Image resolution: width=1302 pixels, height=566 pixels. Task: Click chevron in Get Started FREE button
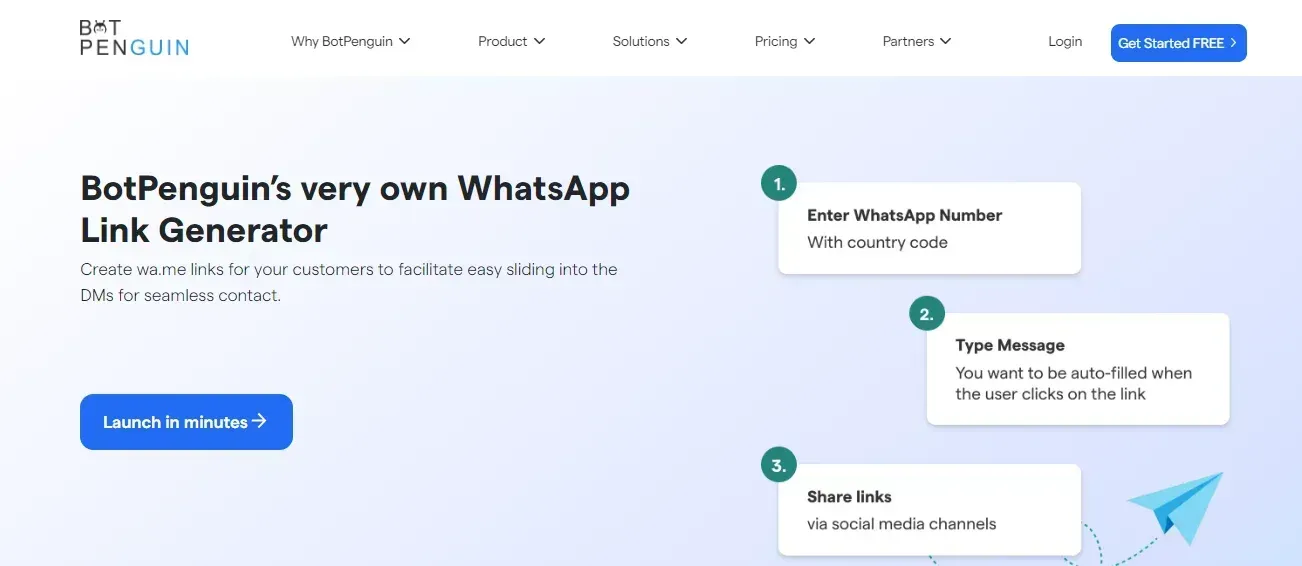point(1234,43)
